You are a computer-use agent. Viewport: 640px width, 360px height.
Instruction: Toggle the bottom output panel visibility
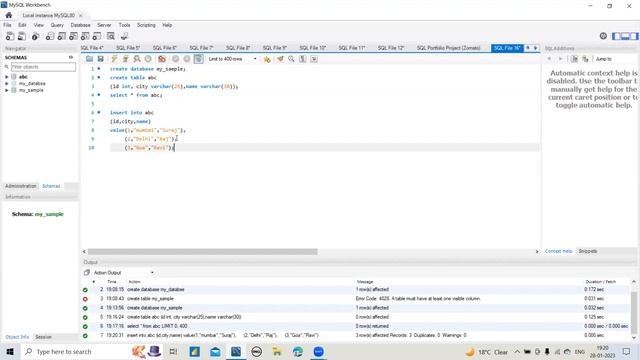[x=625, y=36]
